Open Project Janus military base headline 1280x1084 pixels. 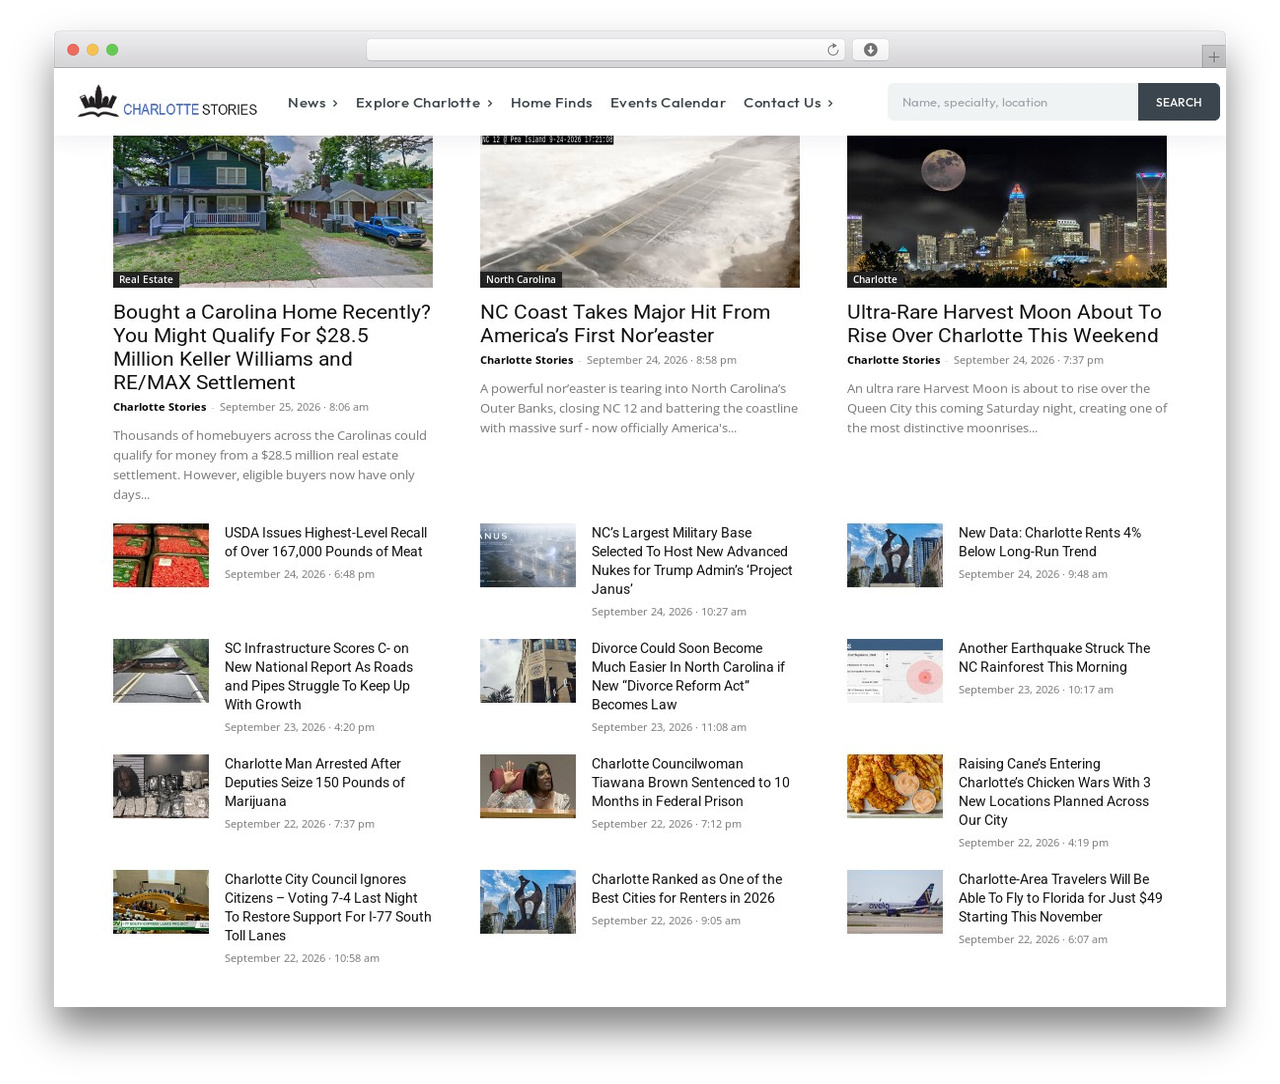click(692, 561)
